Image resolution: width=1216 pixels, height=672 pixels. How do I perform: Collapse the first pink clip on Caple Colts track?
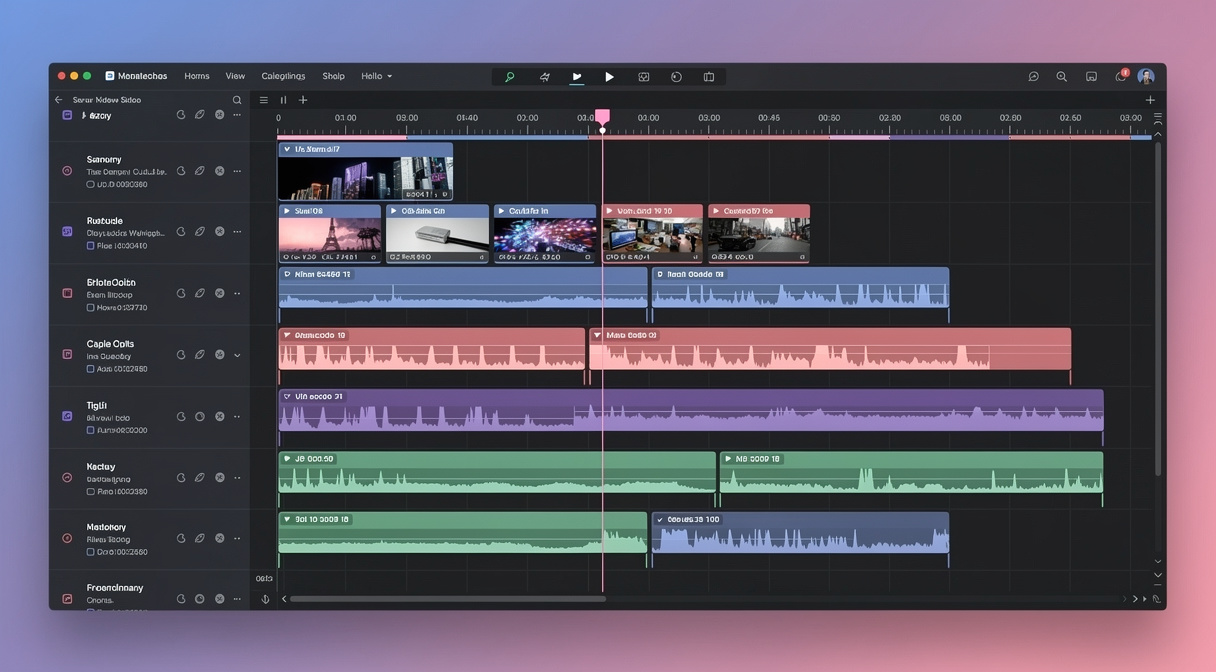287,335
